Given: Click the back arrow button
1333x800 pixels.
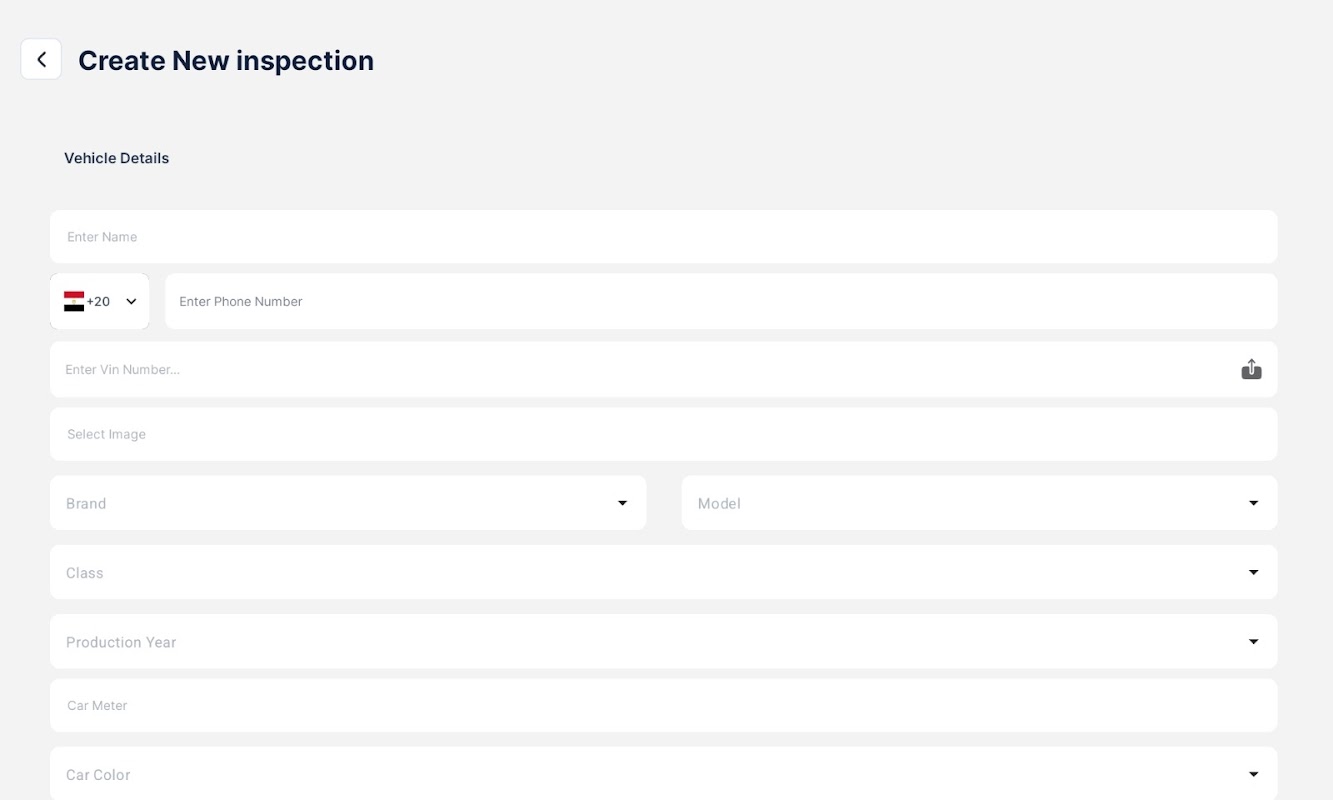Looking at the screenshot, I should click(41, 60).
